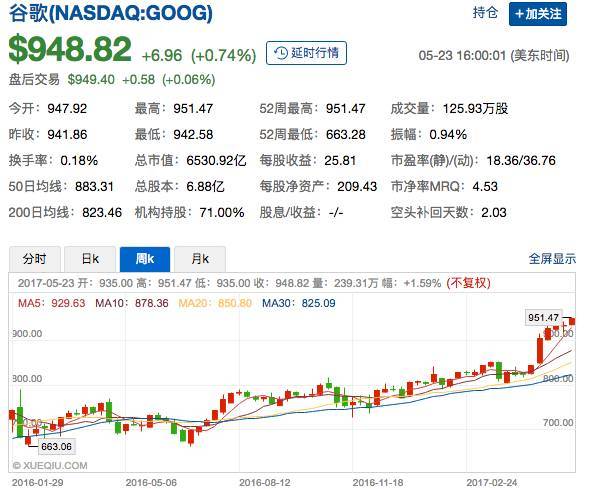
Task: Switch to the 分时 intraday tab
Action: pos(35,259)
